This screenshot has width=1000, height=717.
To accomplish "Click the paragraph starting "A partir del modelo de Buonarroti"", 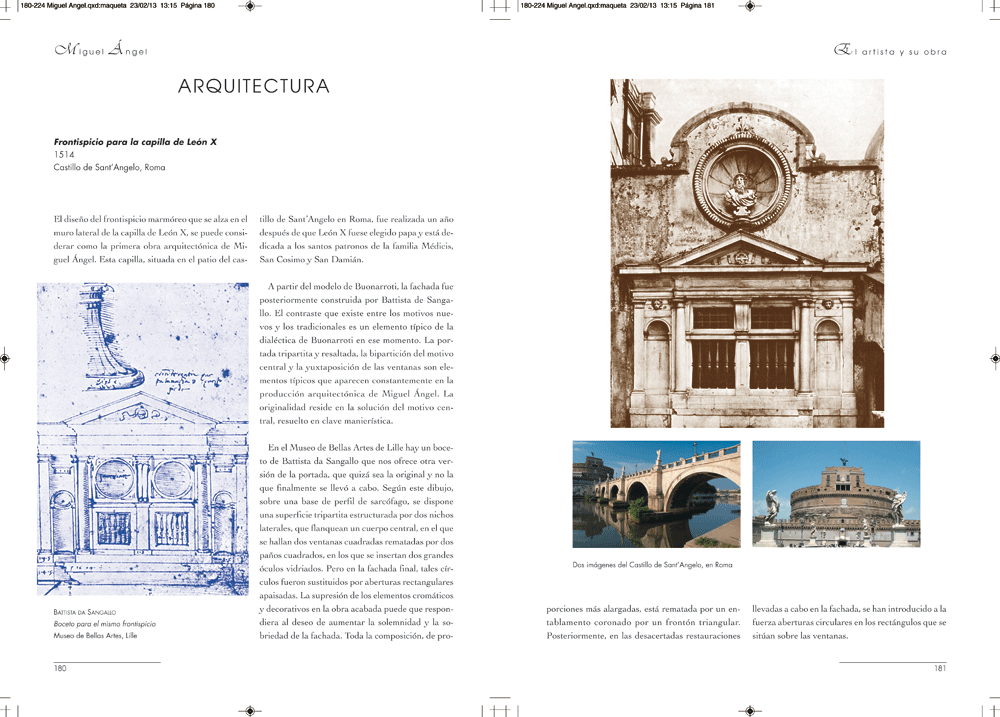I will coord(357,353).
